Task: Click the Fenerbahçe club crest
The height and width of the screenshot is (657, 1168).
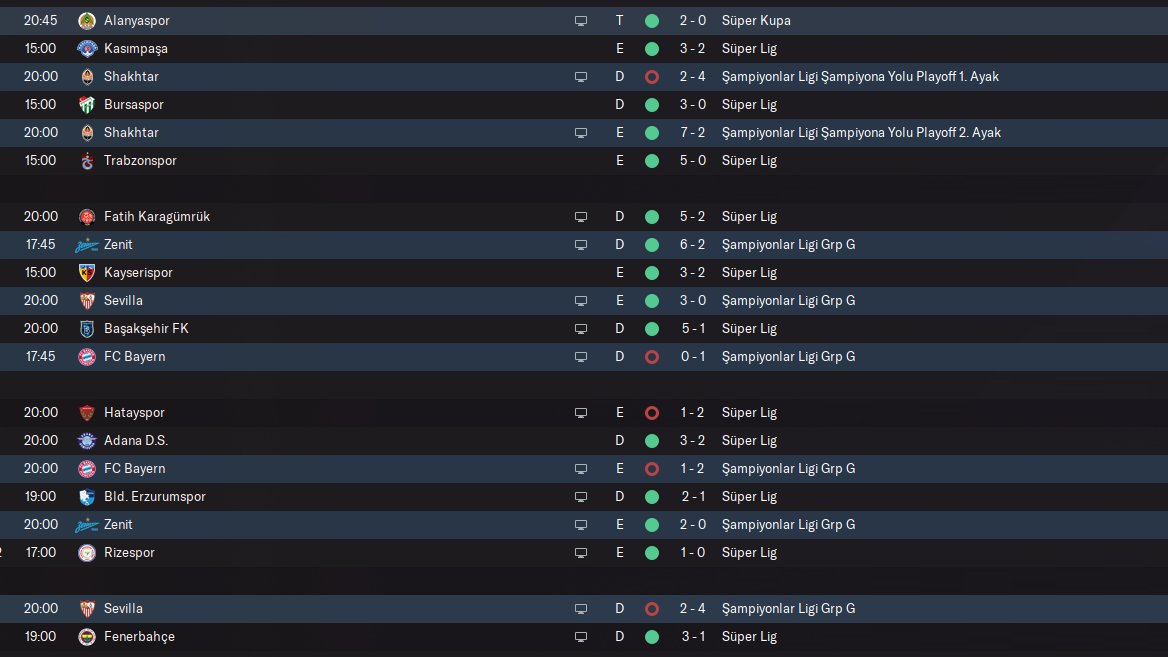Action: (x=87, y=637)
